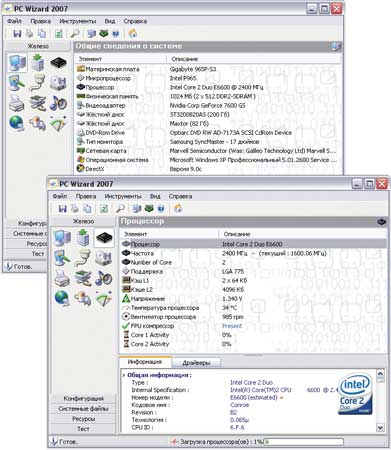The width and height of the screenshot is (391, 450).
Task: Open Файл menu in front window
Action: click(x=60, y=196)
